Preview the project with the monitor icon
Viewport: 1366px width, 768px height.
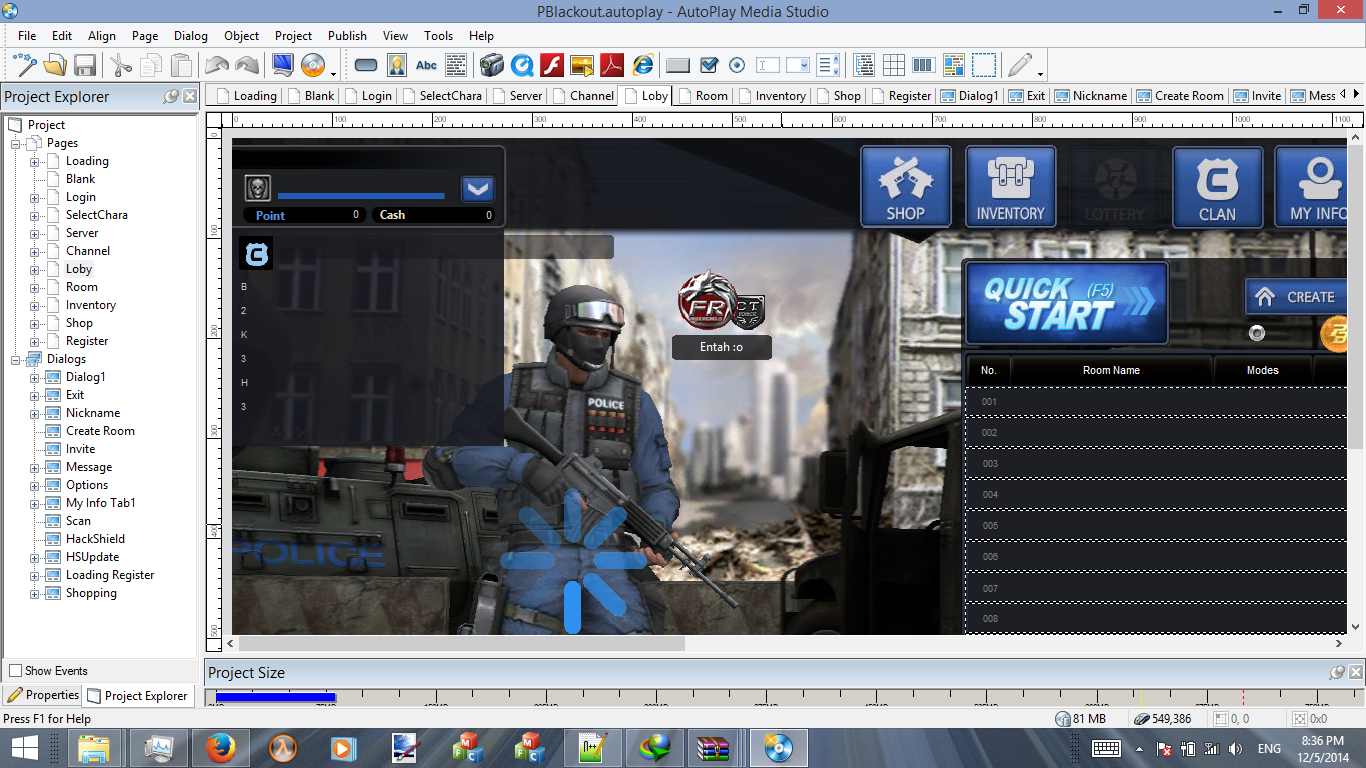click(283, 66)
